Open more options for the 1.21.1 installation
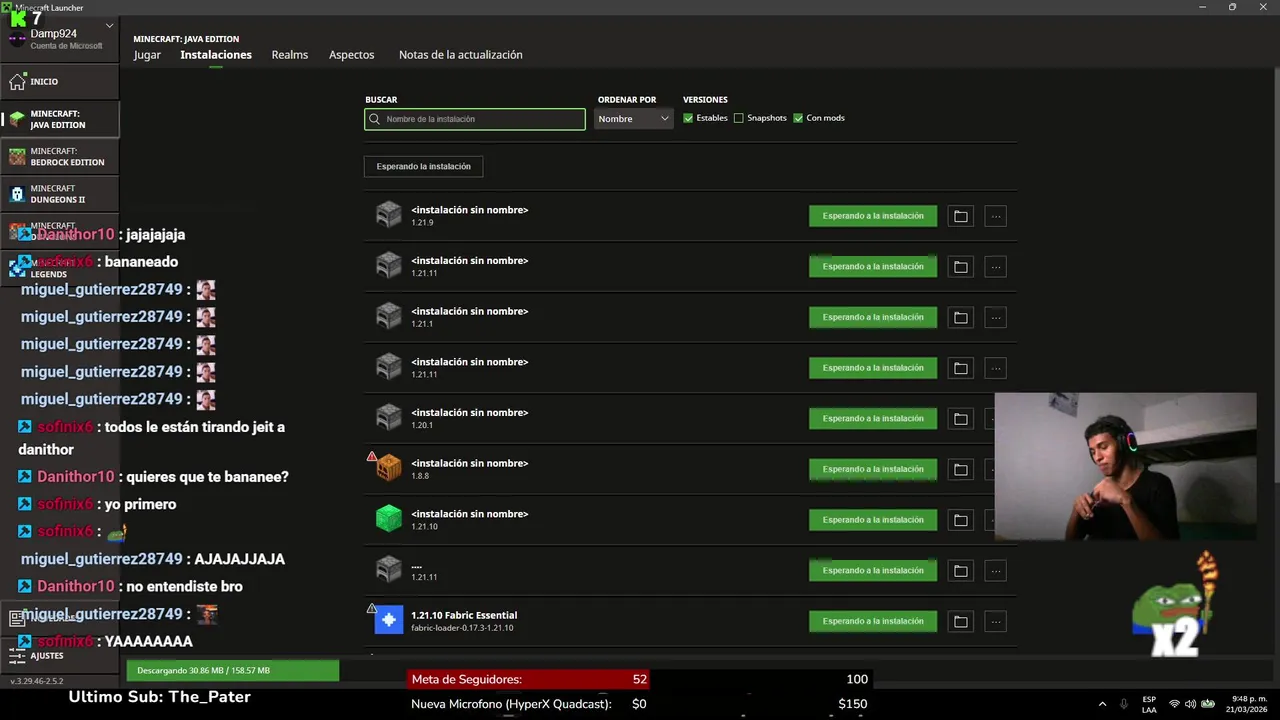This screenshot has height=720, width=1280. 995,317
